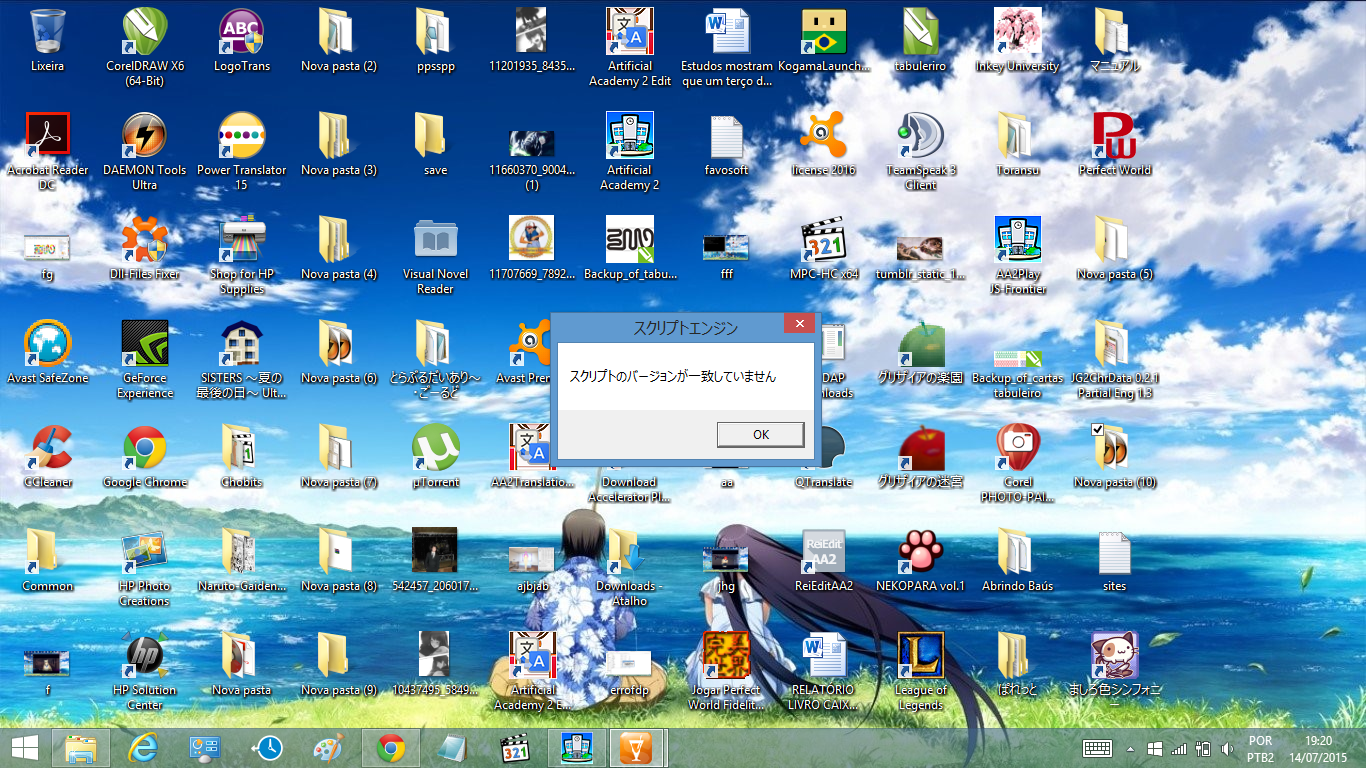Open File Explorer from the taskbar
This screenshot has height=768, width=1366.
tap(81, 748)
